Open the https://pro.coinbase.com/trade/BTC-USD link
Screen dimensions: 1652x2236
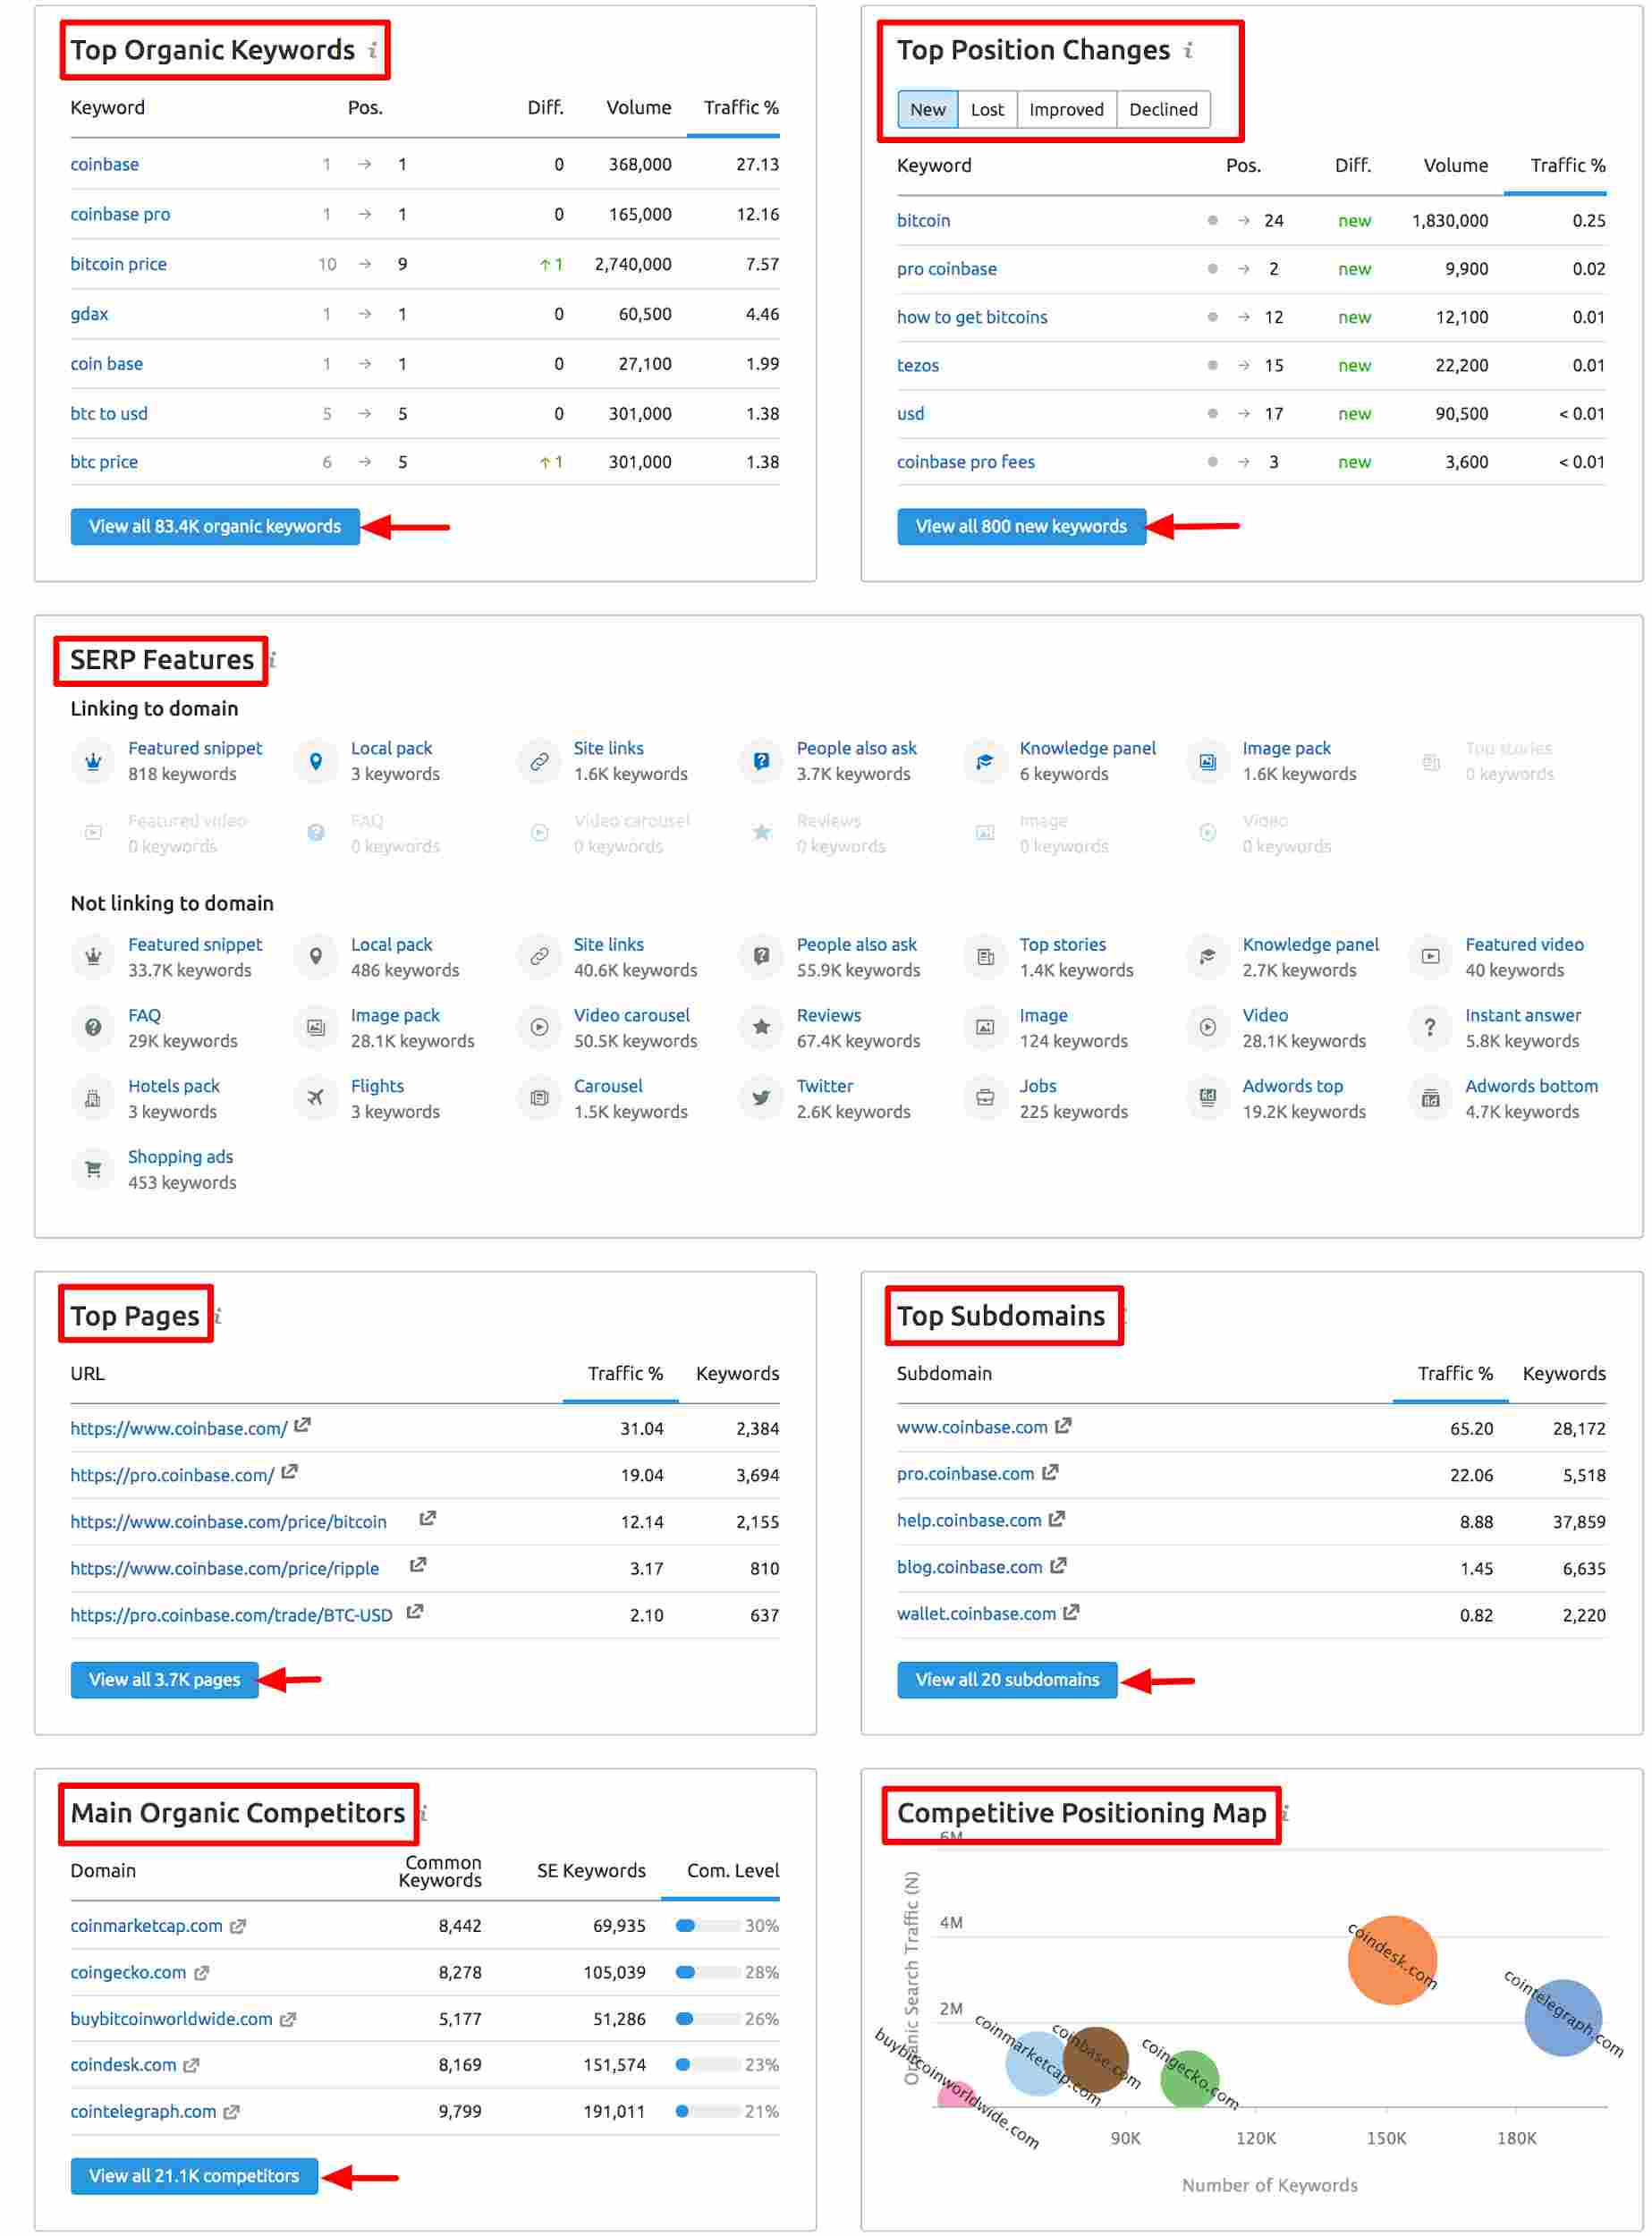pyautogui.click(x=231, y=1616)
